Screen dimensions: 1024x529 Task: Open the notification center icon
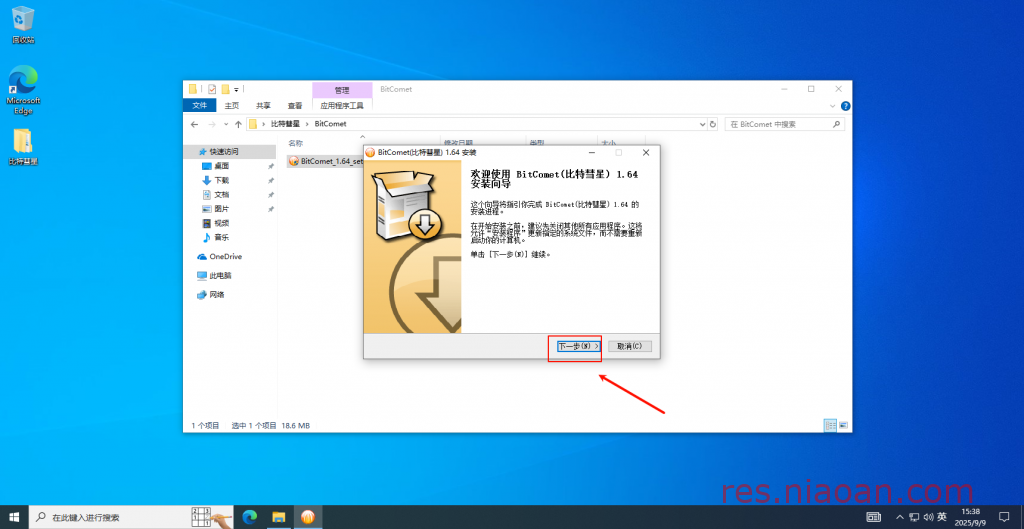1004,517
